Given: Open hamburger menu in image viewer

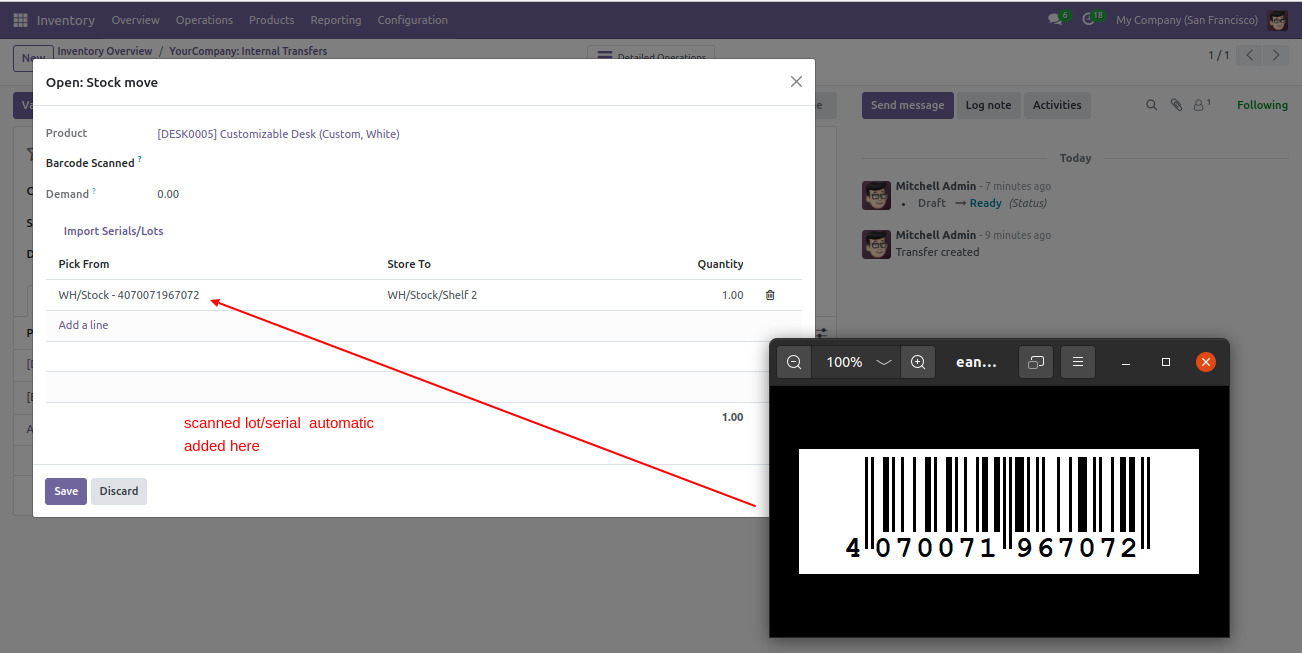Looking at the screenshot, I should [x=1078, y=362].
